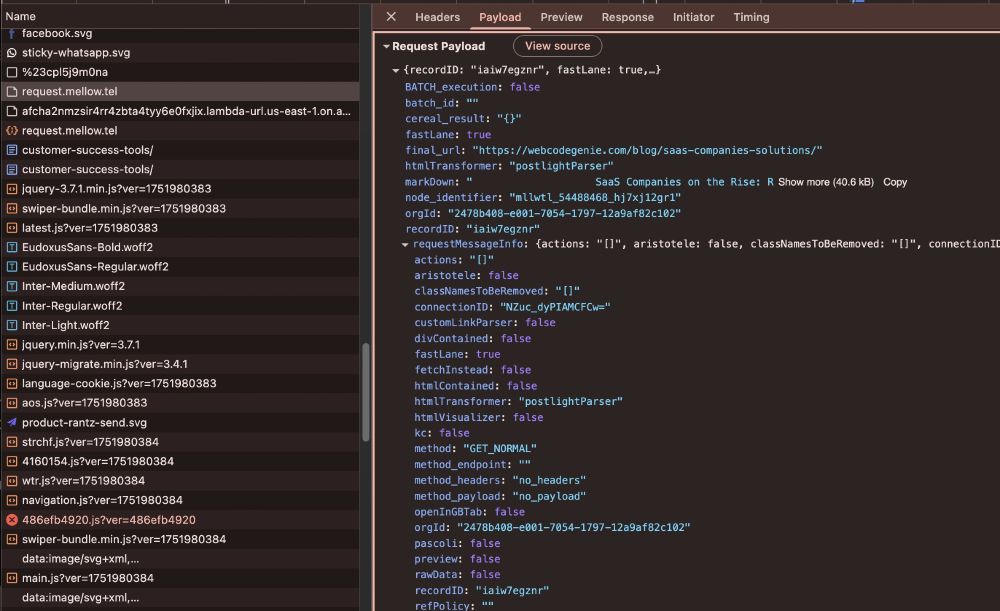Collapse the Request Payload section
This screenshot has width=1000, height=611.
point(386,47)
